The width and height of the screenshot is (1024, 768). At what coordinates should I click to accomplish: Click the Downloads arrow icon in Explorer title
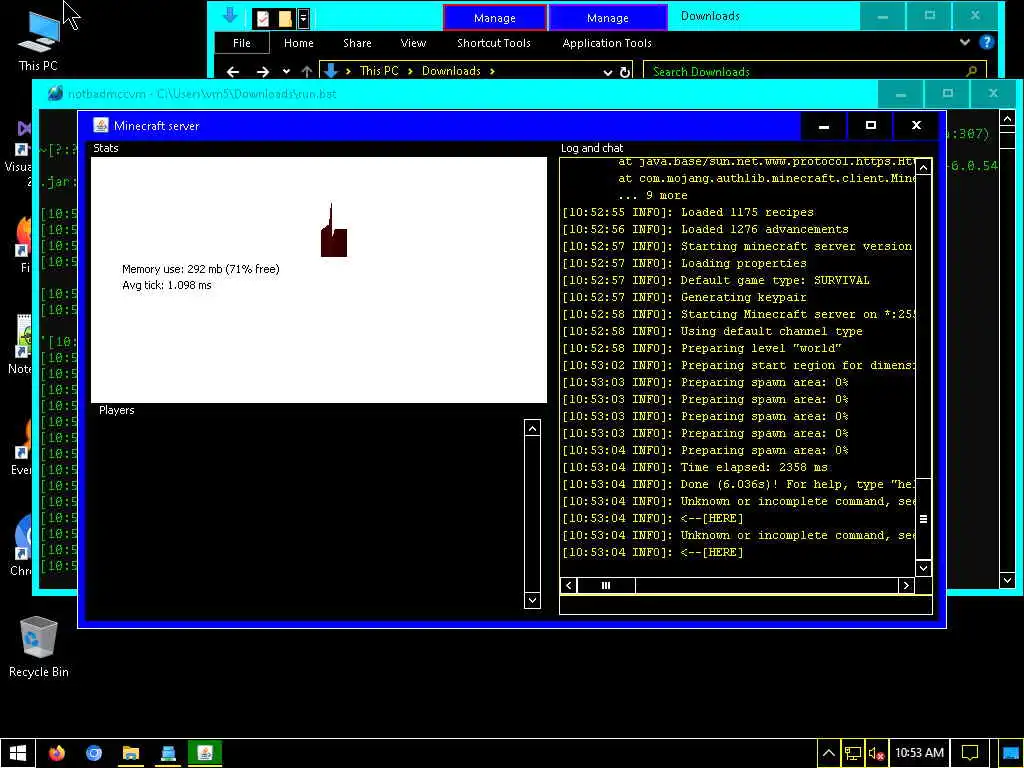coord(230,15)
